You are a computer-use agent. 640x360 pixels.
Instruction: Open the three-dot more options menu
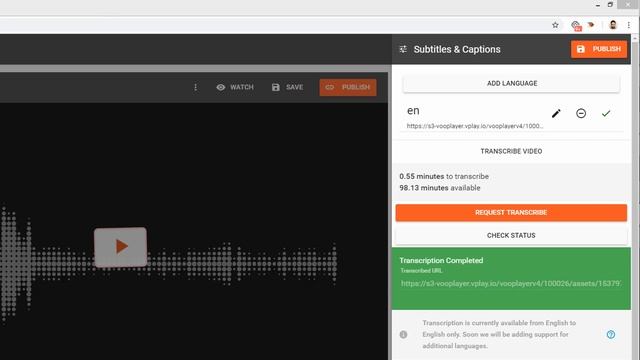click(196, 87)
